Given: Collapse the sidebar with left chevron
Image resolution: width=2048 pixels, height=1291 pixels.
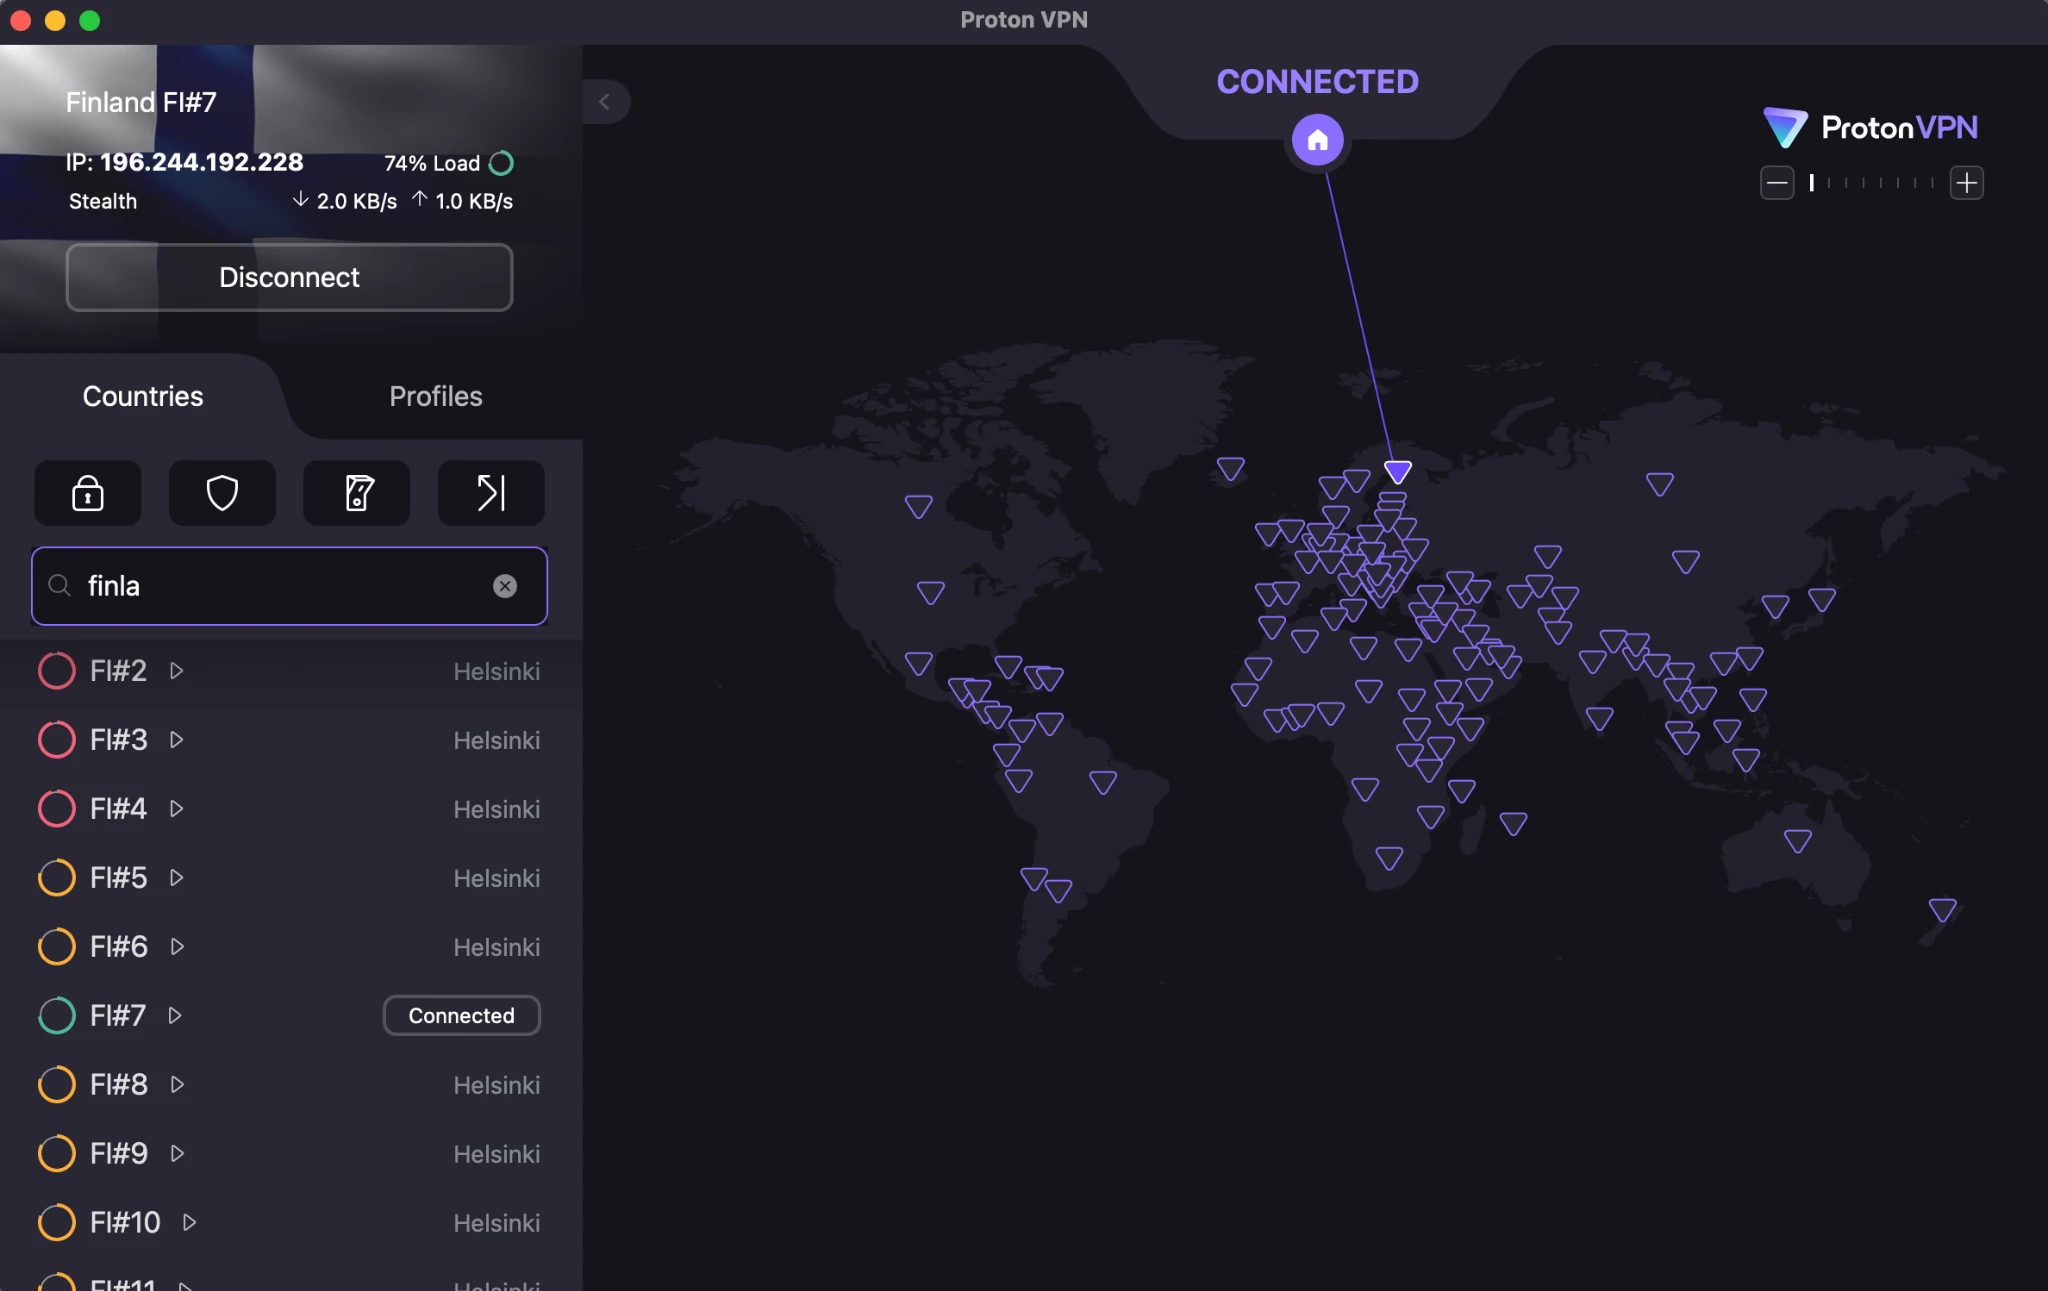Looking at the screenshot, I should pyautogui.click(x=605, y=101).
